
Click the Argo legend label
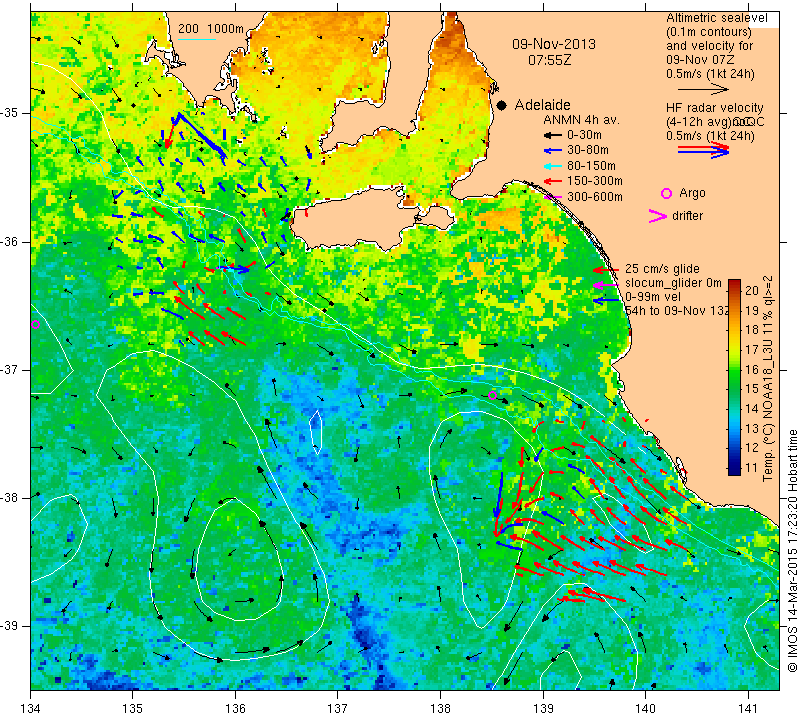[x=692, y=193]
